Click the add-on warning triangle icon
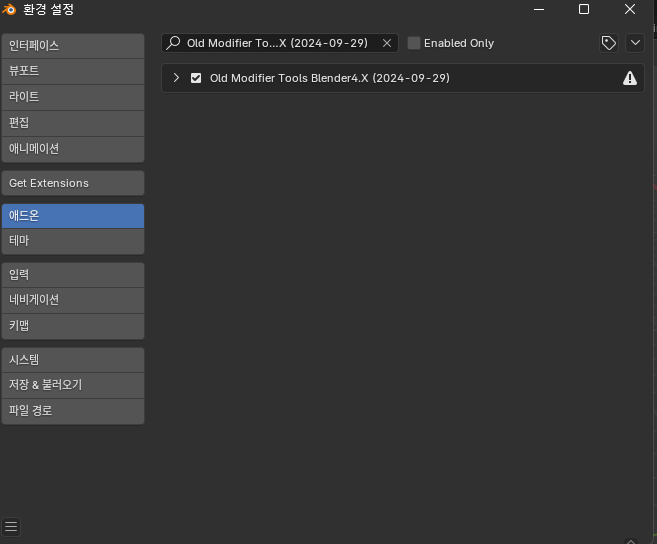Viewport: 657px width, 544px height. (630, 78)
